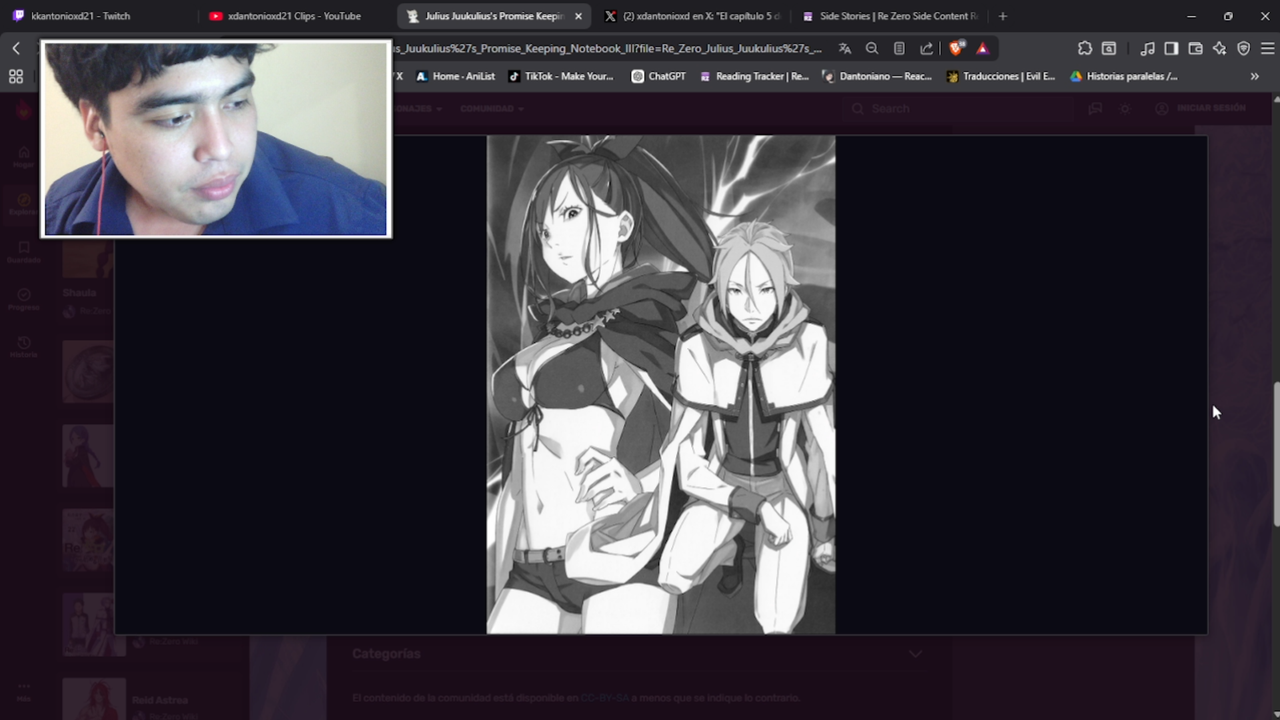Click the translate page icon
This screenshot has height=720, width=1280.
(845, 48)
